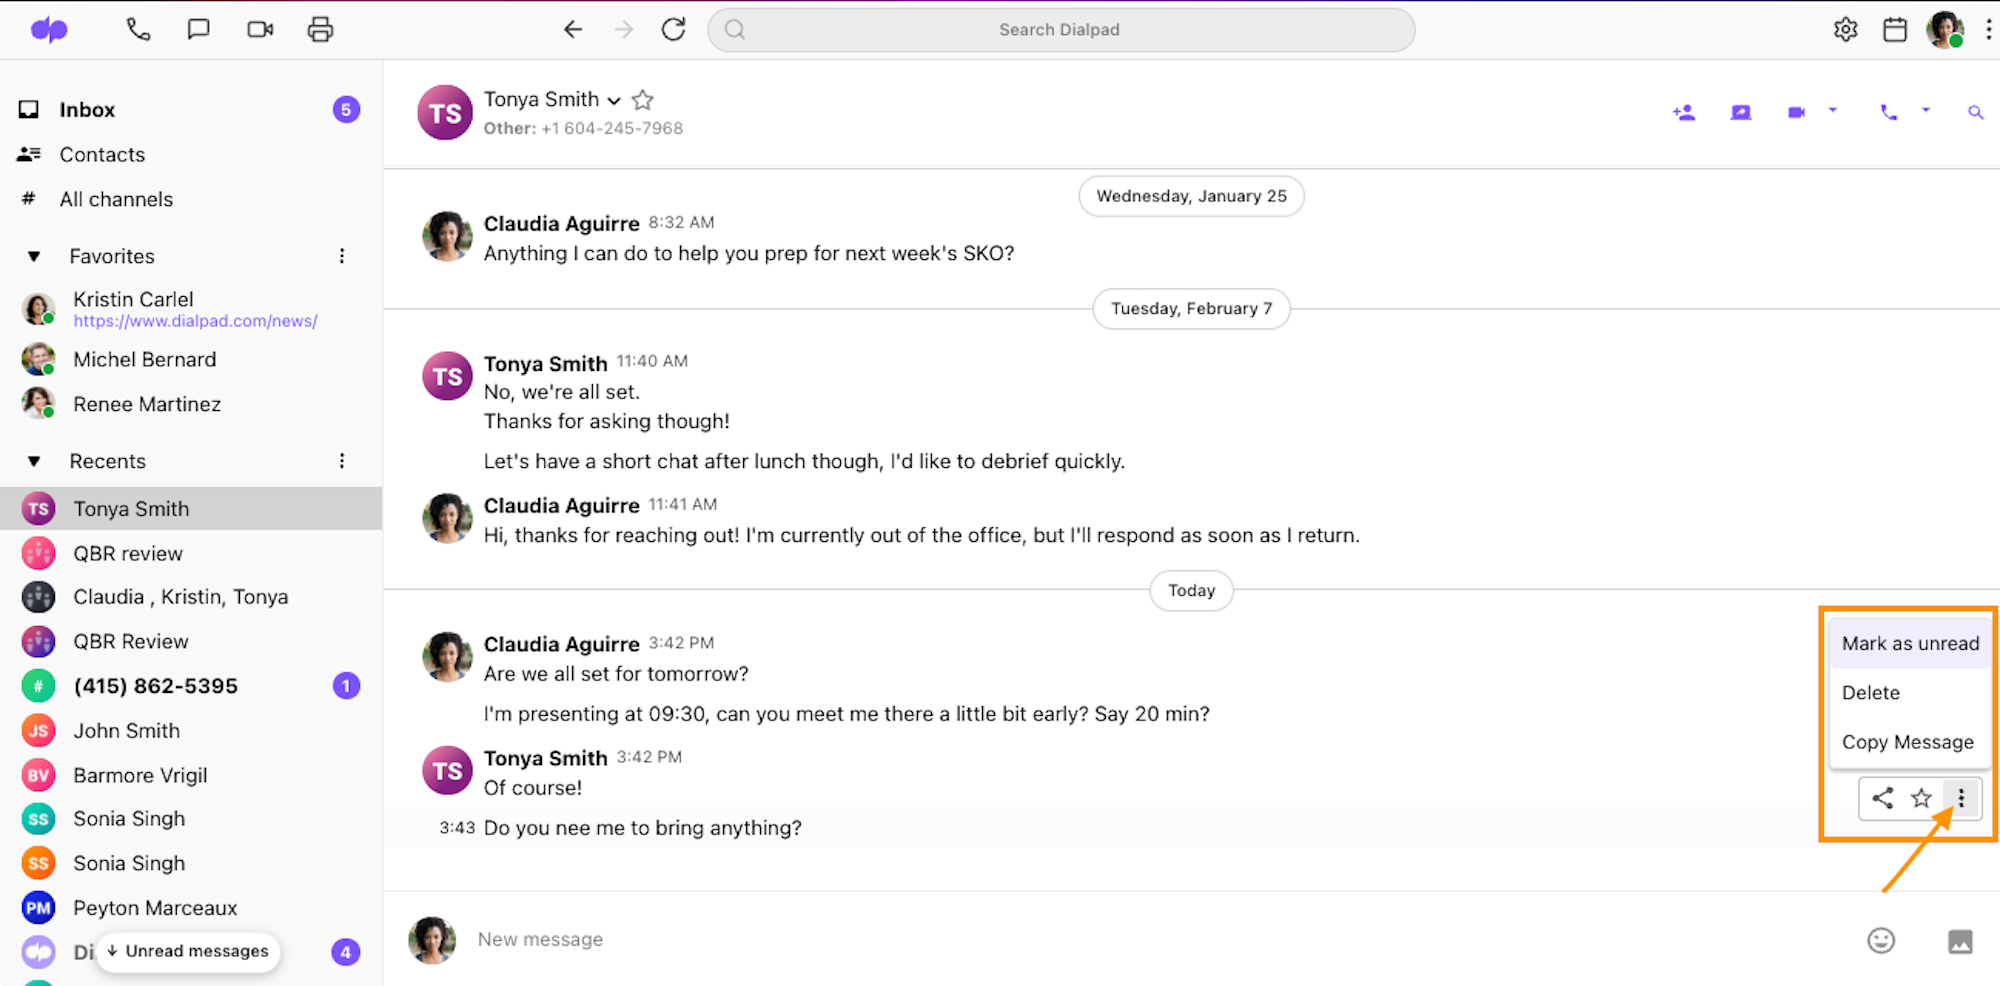Select Delete from message menu

click(x=1910, y=693)
